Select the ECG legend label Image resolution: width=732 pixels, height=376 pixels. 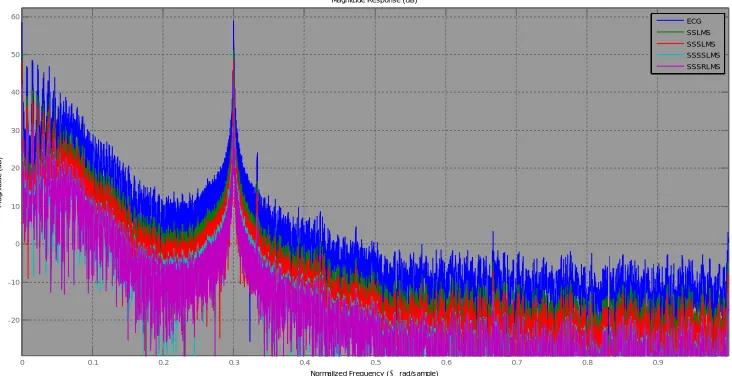(x=694, y=21)
